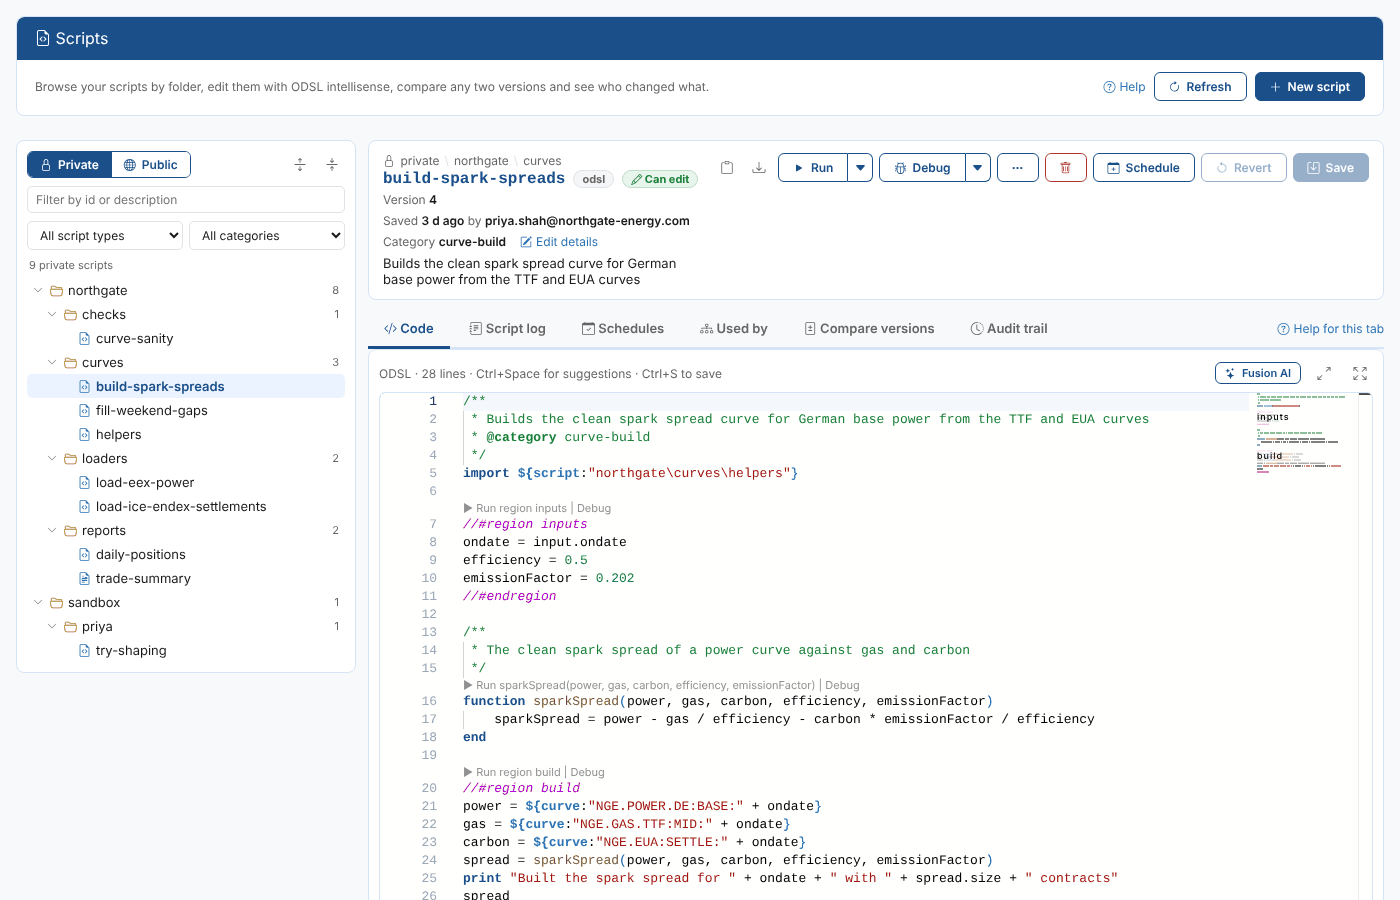
Task: Click the Edit details link
Action: click(559, 242)
